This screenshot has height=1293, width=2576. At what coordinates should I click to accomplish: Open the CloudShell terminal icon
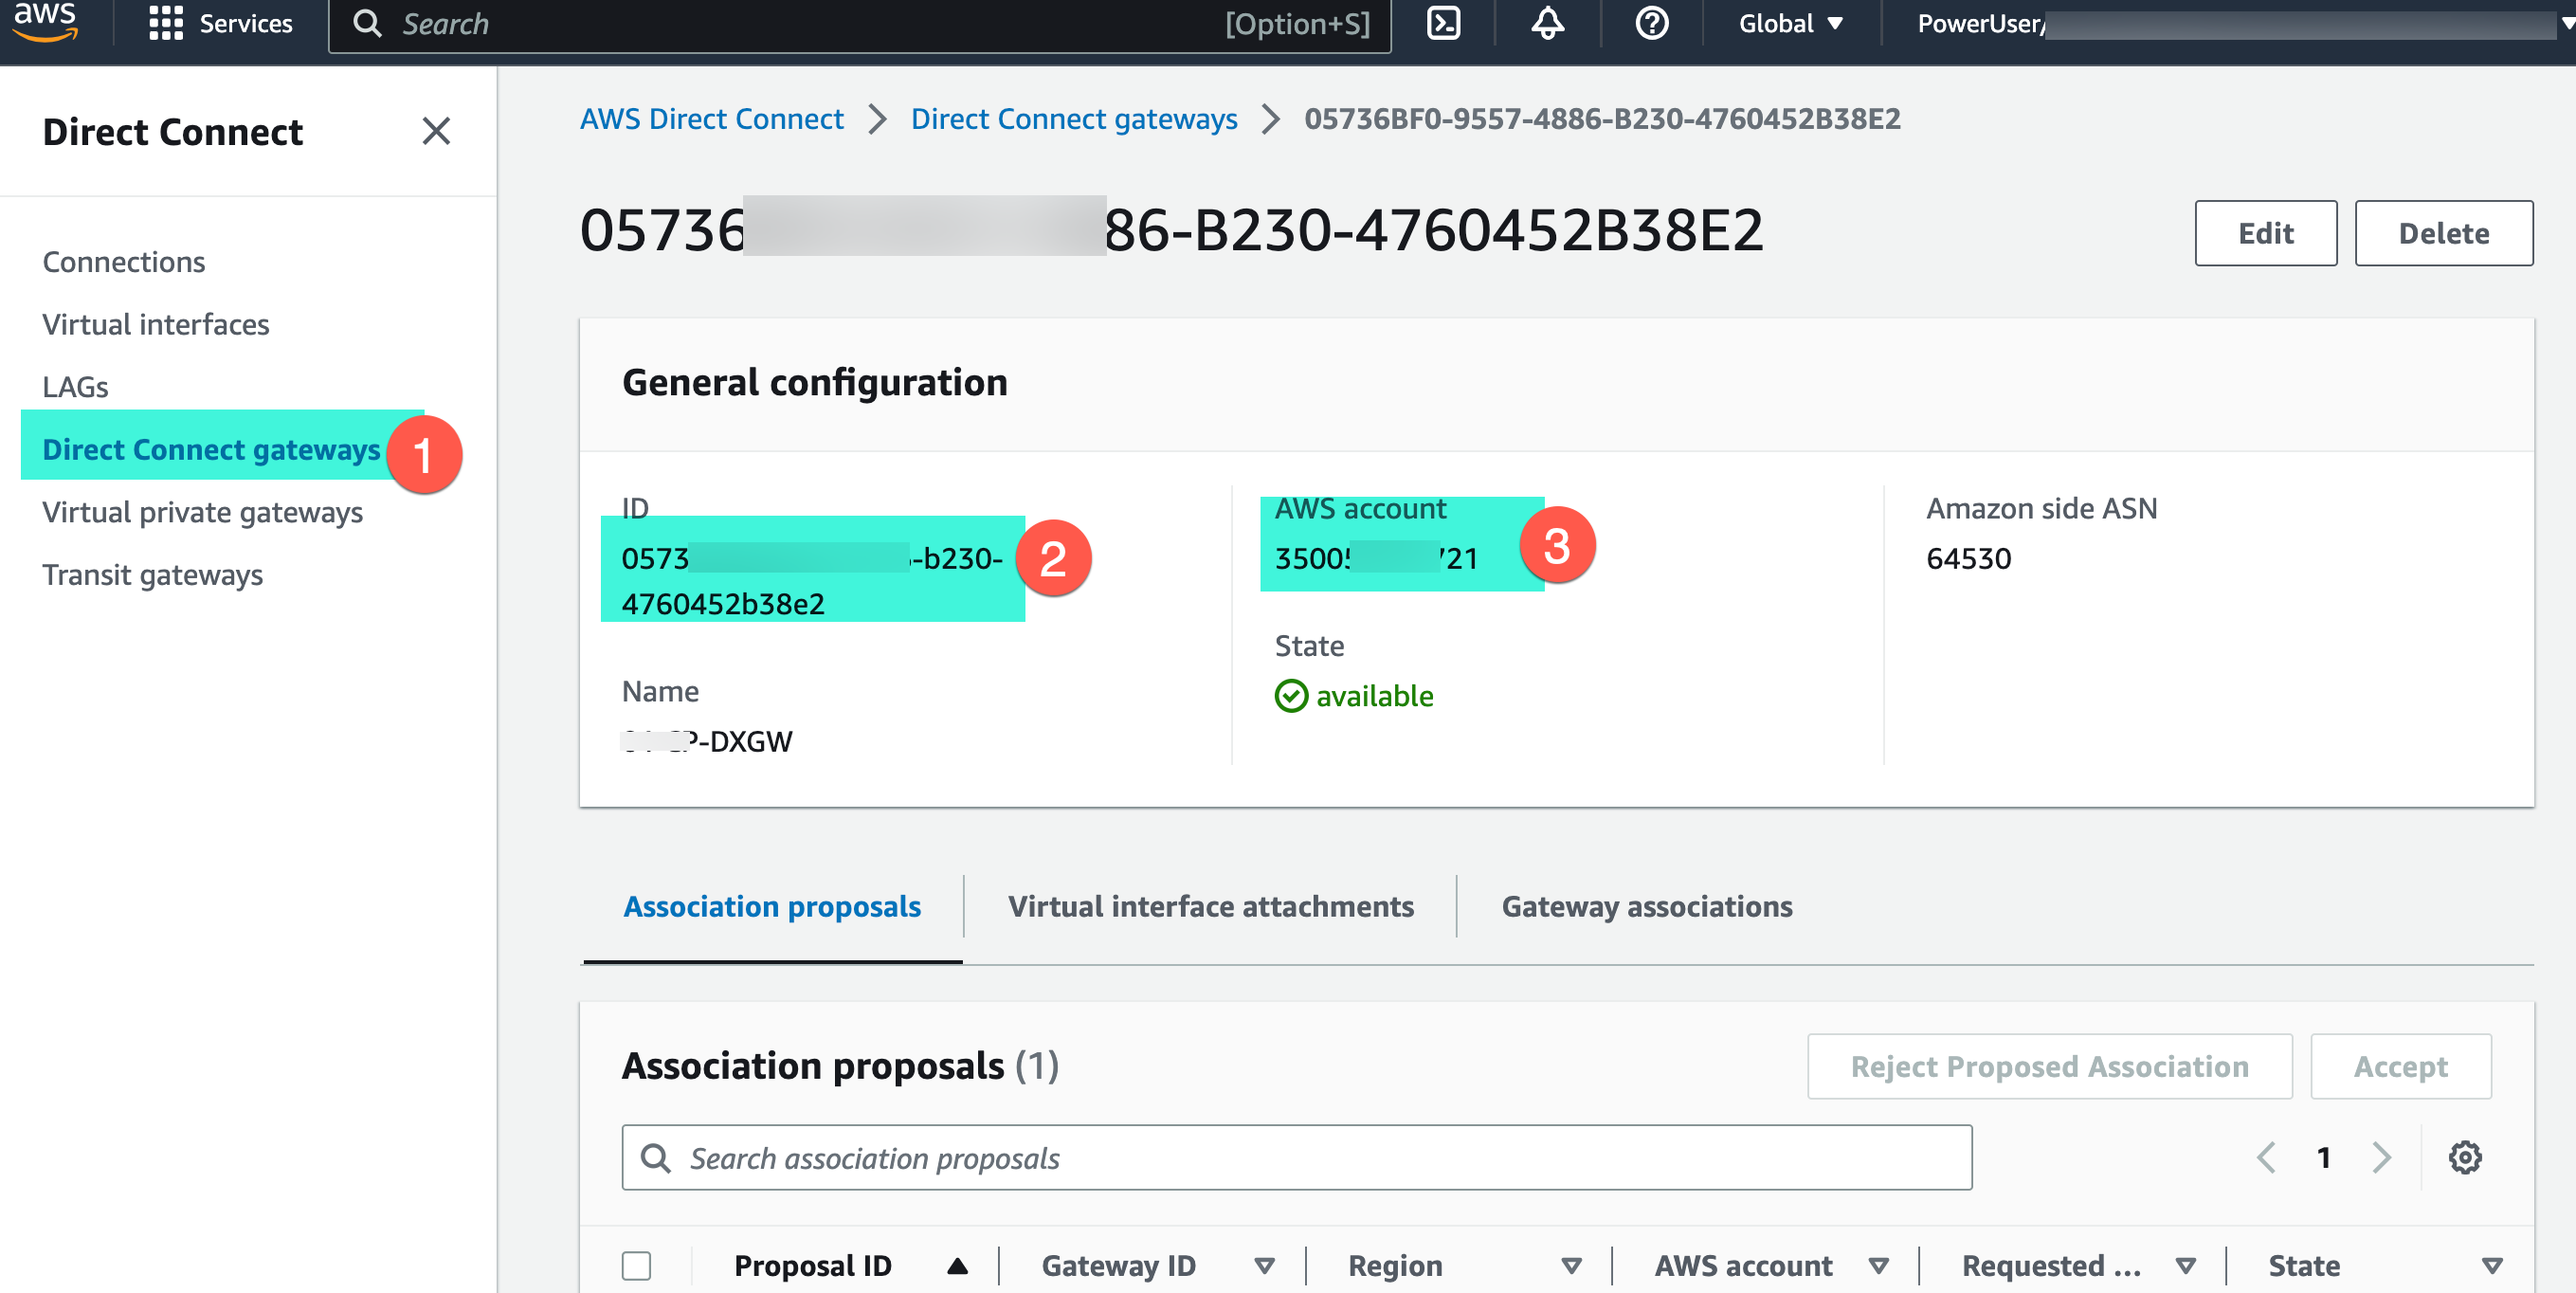1443,23
